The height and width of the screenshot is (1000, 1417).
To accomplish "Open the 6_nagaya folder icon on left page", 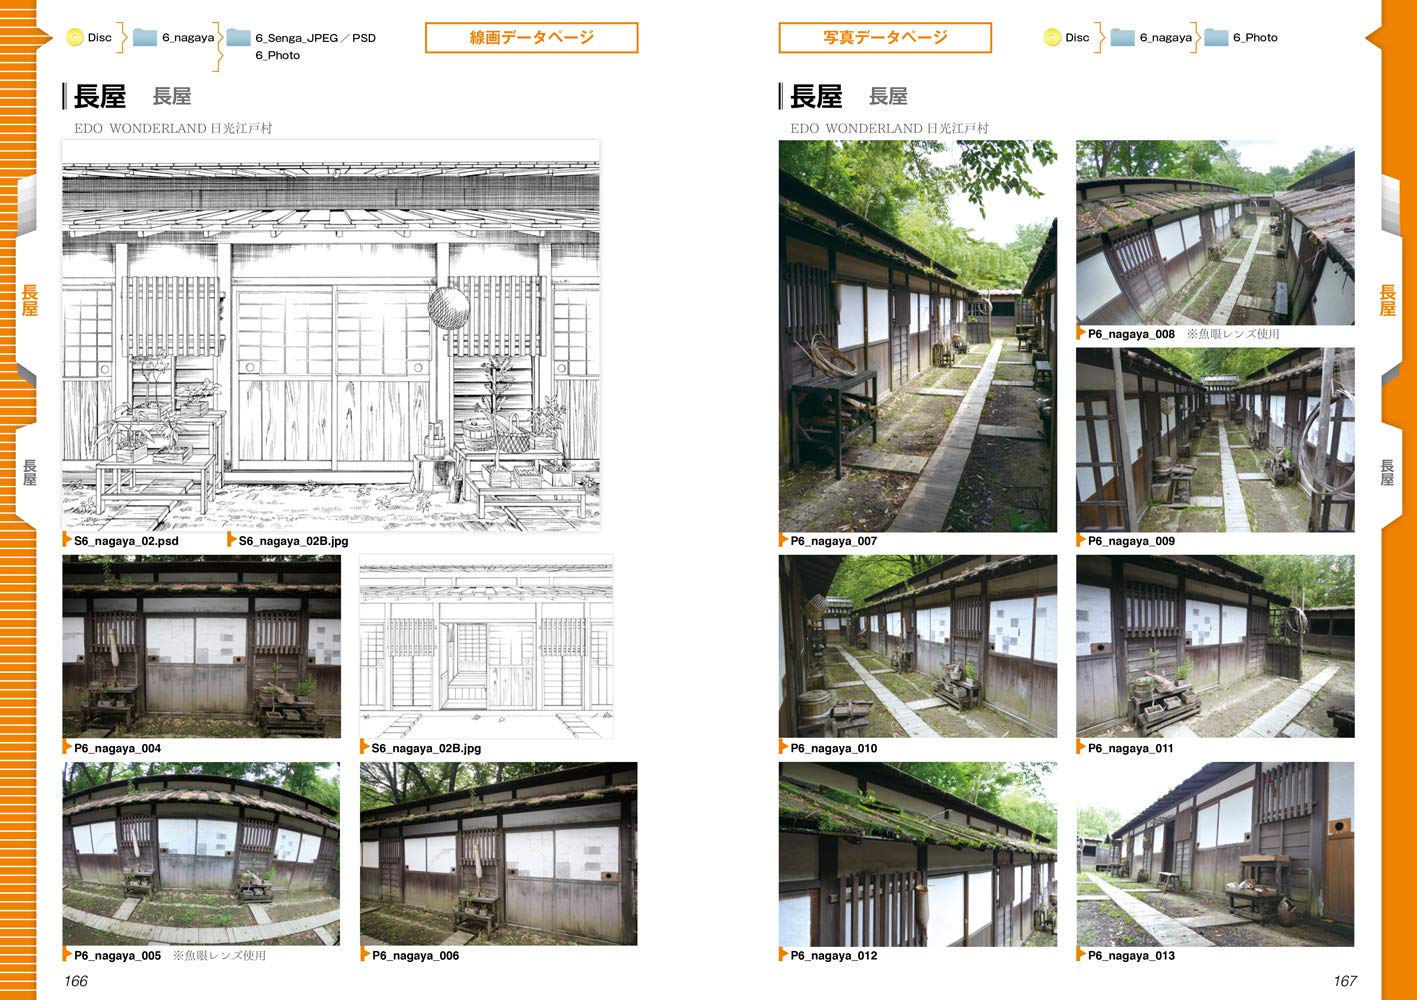I will 145,38.
